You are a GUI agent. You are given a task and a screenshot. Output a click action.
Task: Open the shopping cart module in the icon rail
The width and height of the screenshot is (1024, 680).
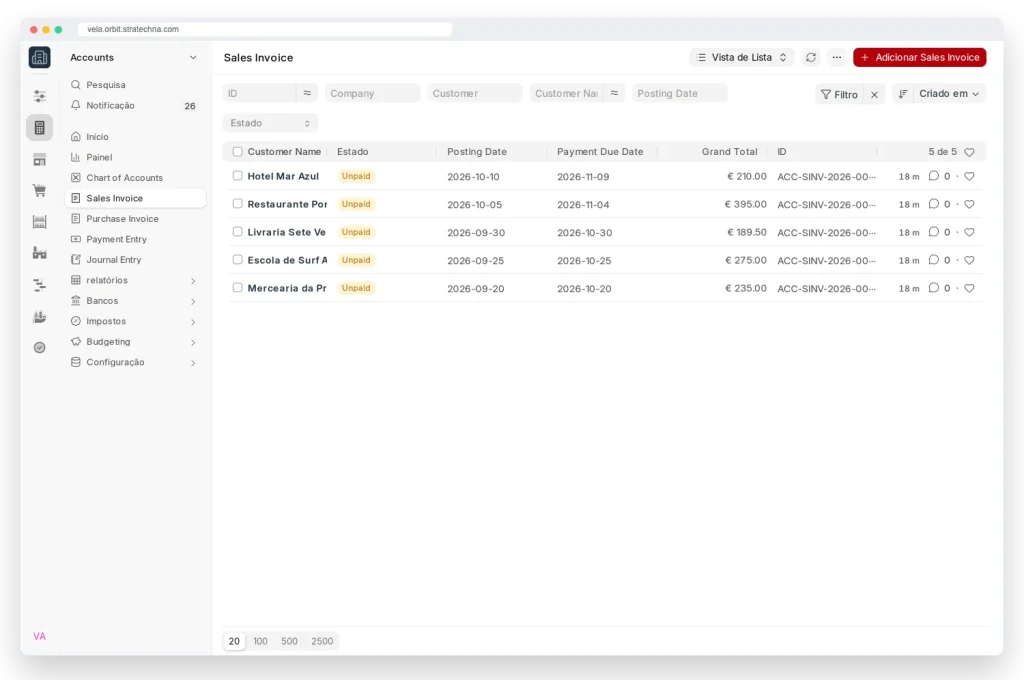coord(39,191)
